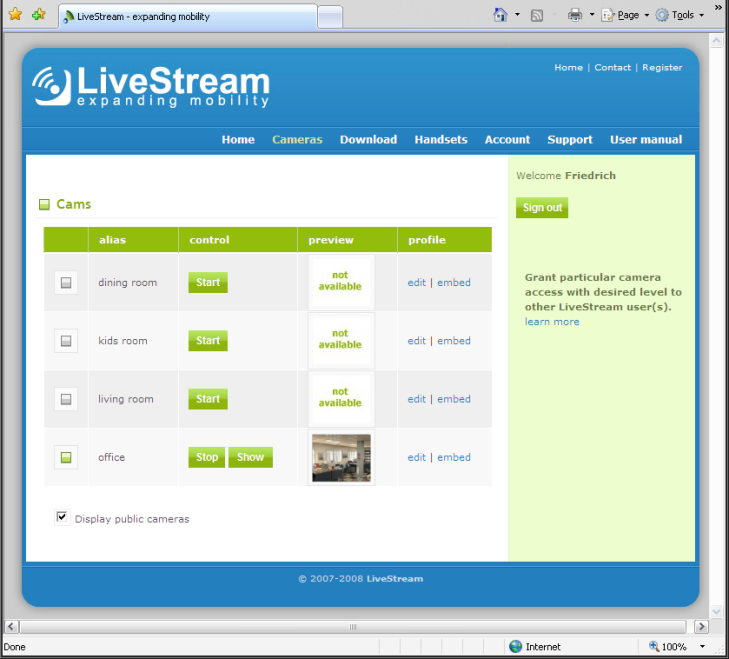Click the horizontal scrollbar right arrow
Screen dimensions: 729x659
[x=701, y=626]
